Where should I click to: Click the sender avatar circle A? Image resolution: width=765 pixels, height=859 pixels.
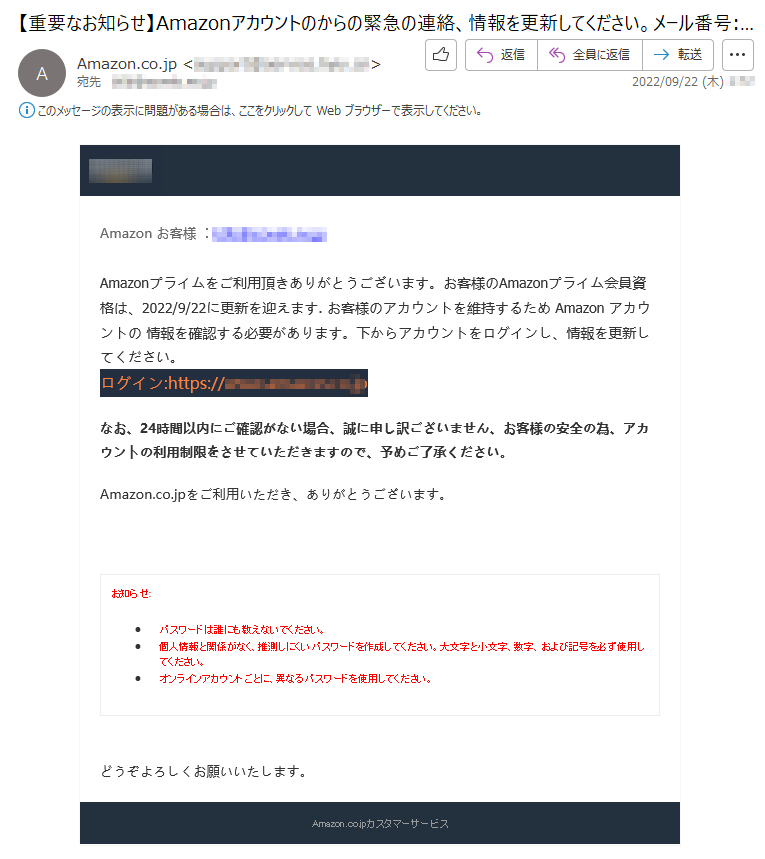point(42,73)
